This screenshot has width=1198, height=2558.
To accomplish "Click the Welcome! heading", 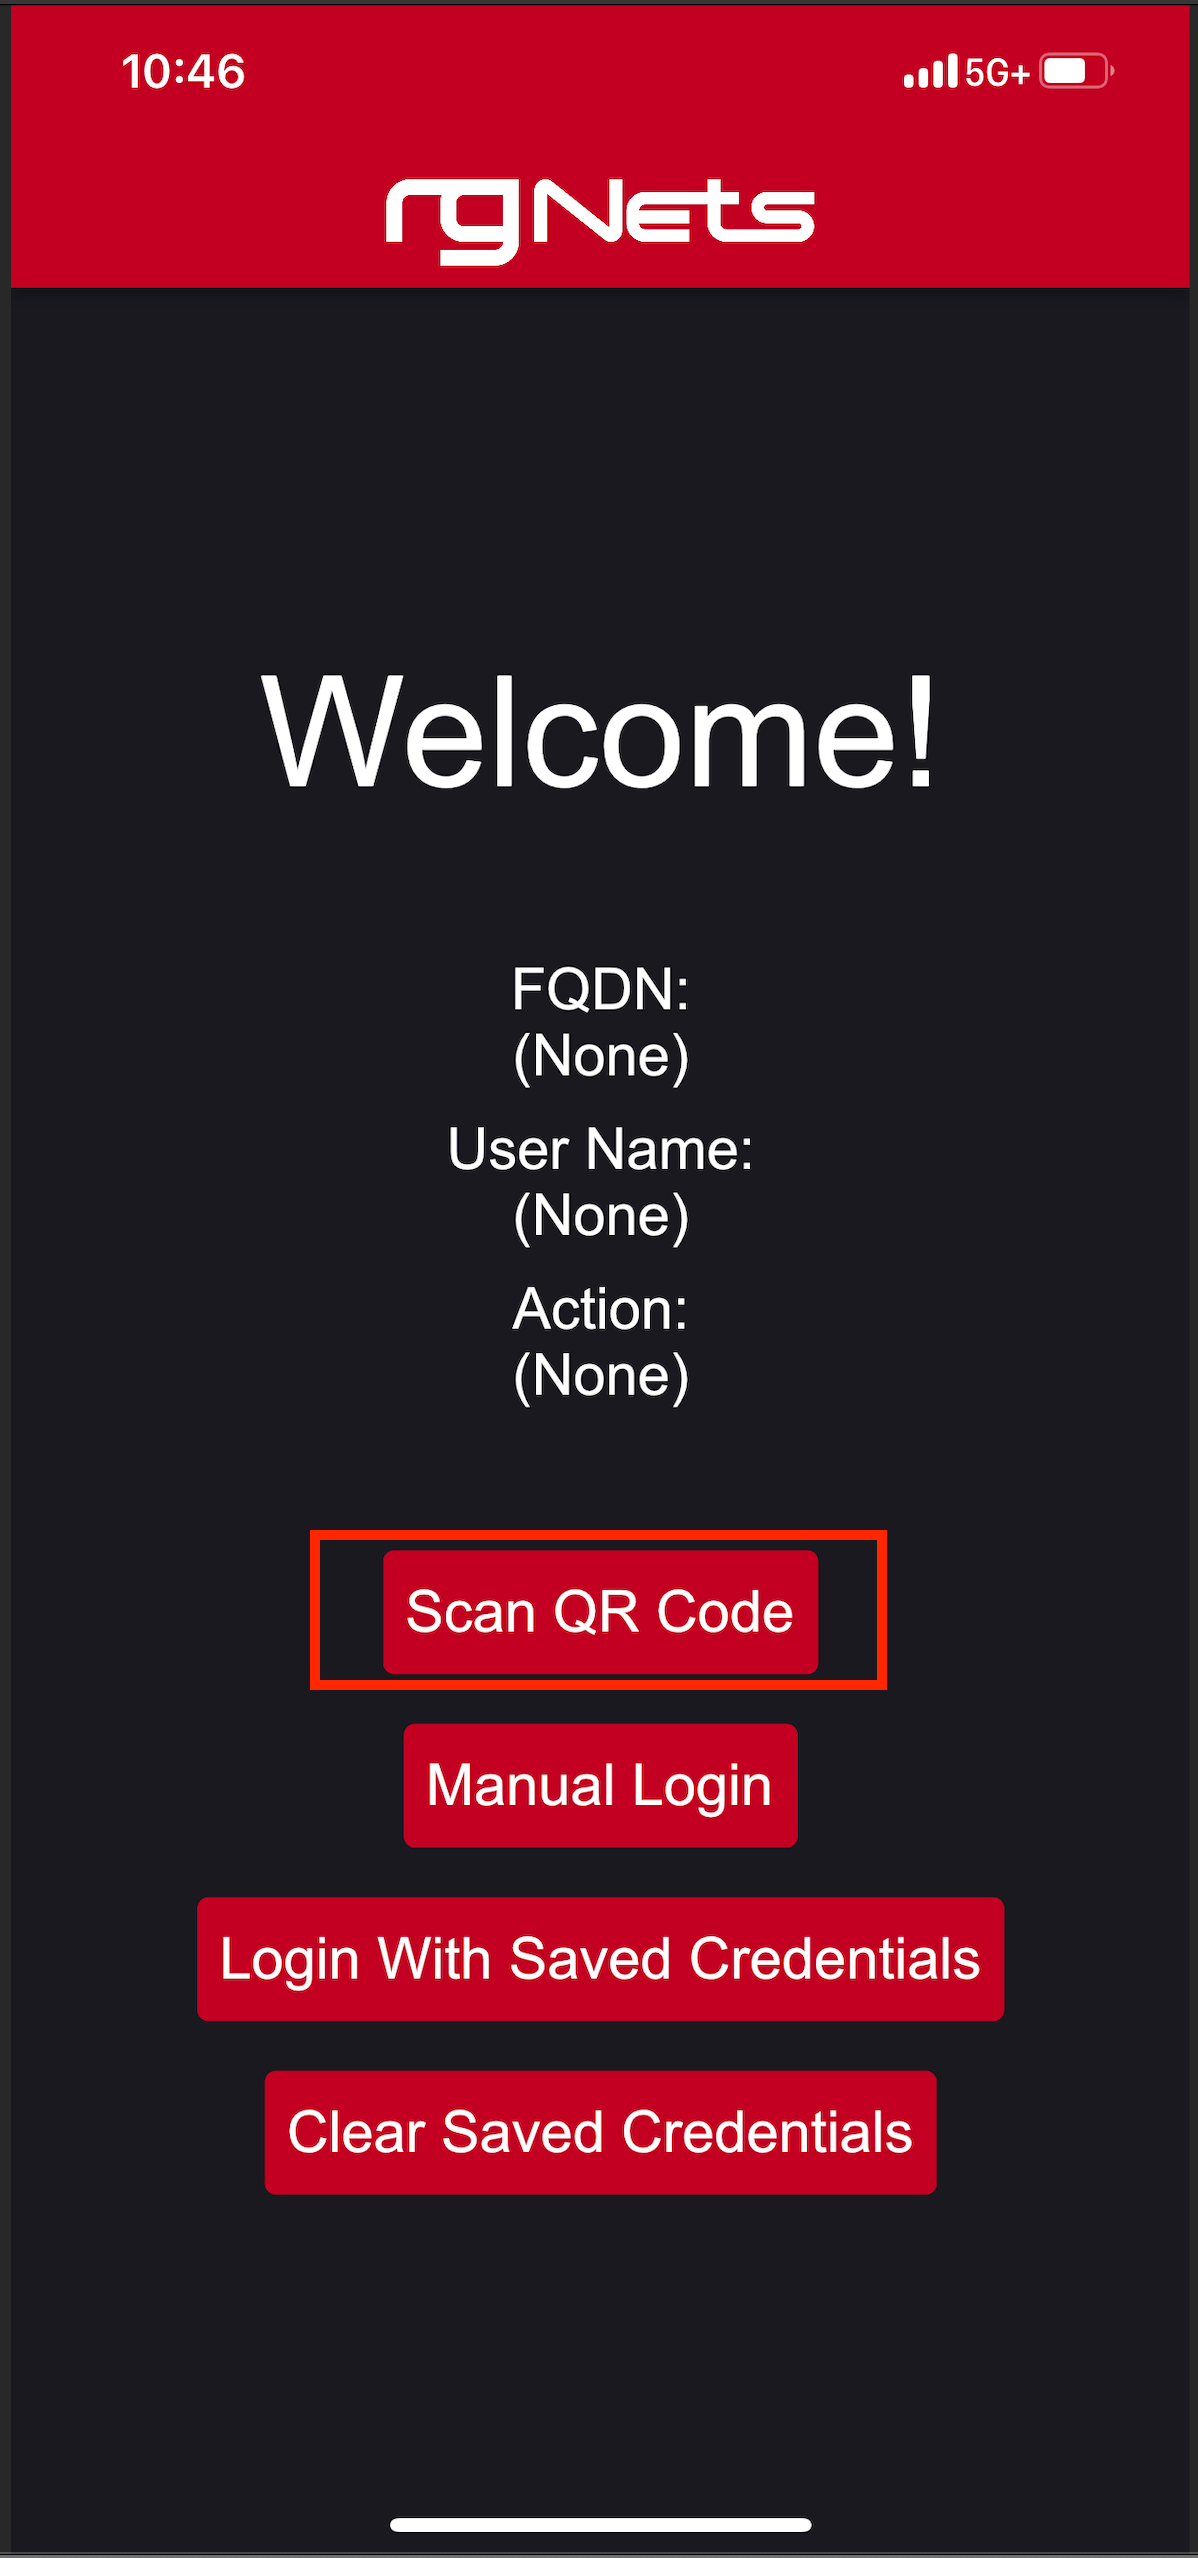I will point(600,731).
